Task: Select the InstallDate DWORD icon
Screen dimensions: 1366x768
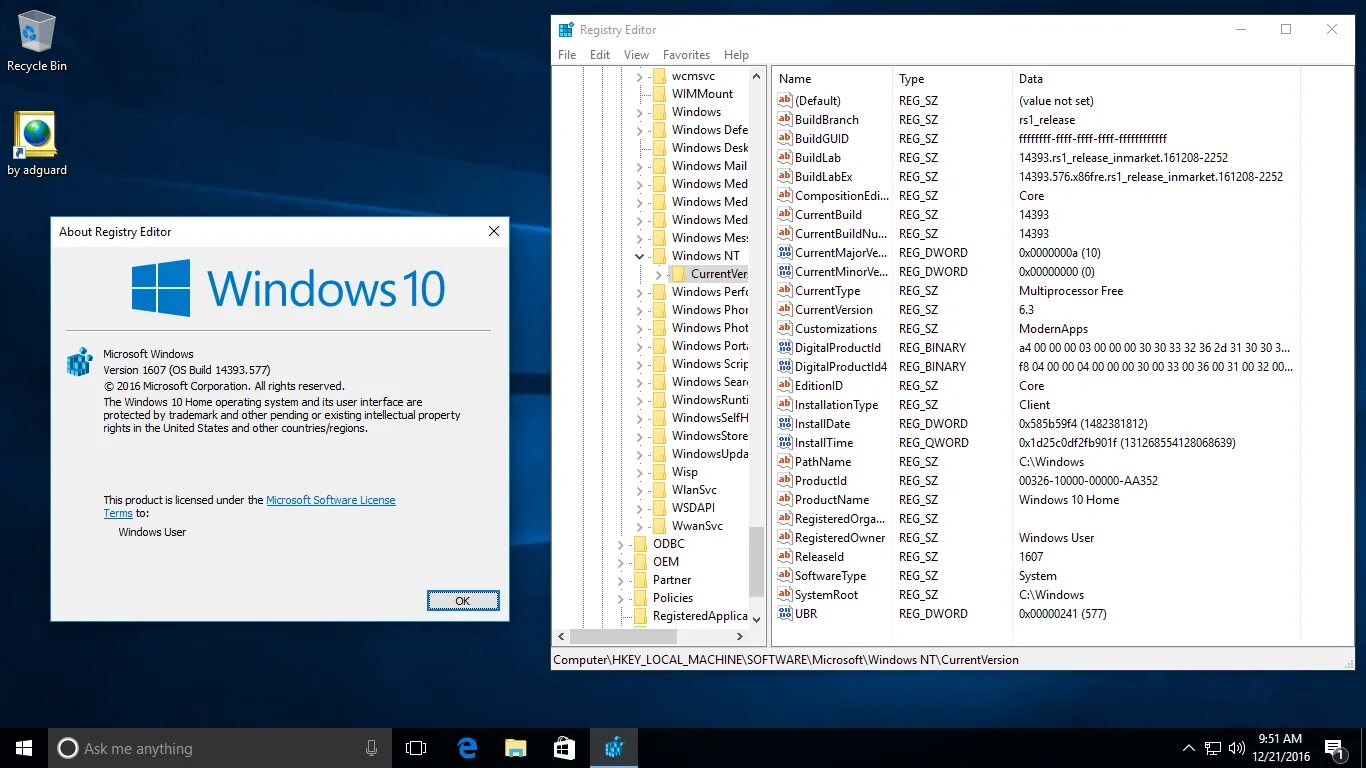Action: click(785, 424)
